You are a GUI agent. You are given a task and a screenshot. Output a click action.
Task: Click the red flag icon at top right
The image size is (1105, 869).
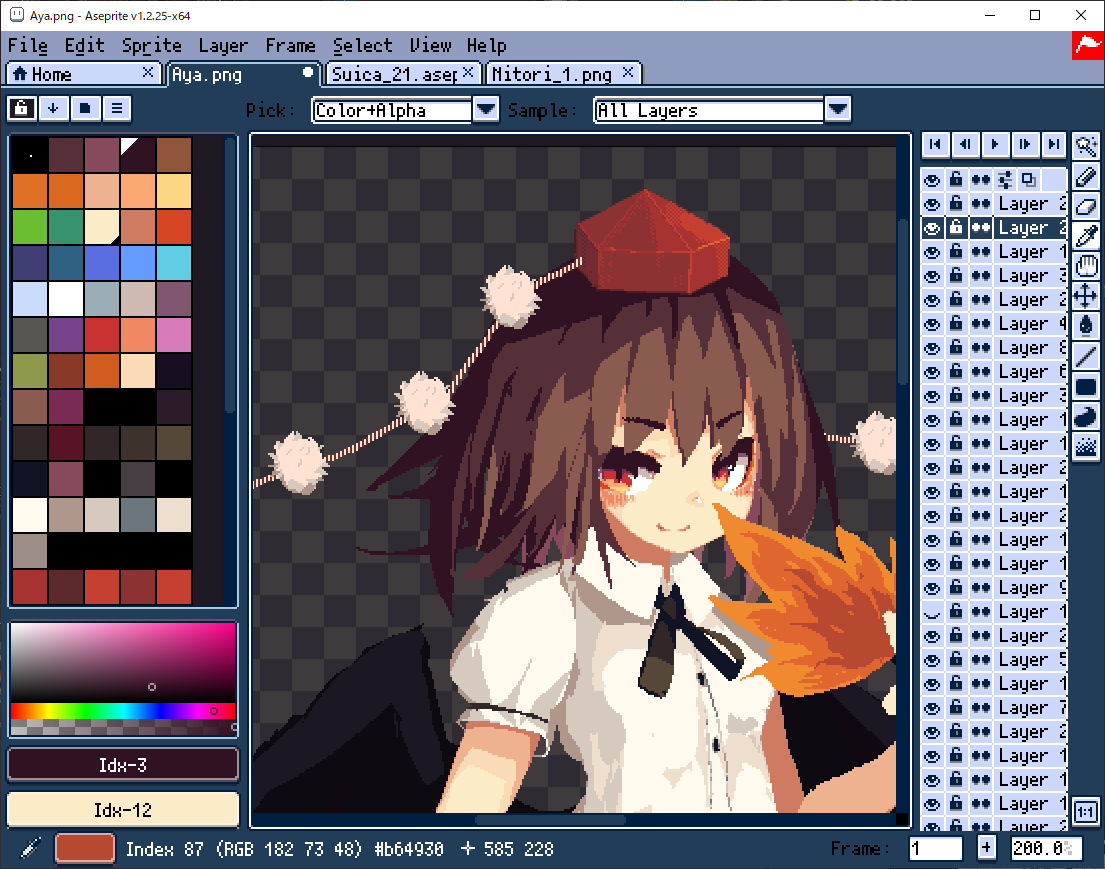1087,46
